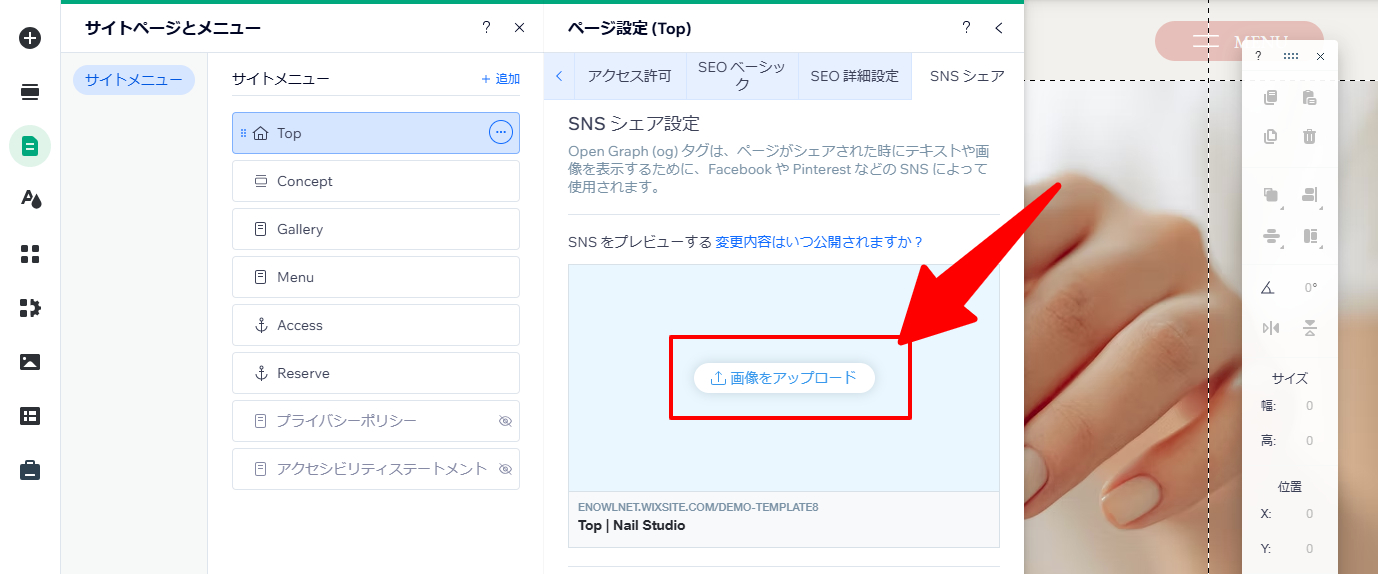The width and height of the screenshot is (1378, 574).
Task: Open the Media image icon in sidebar
Action: (x=30, y=362)
